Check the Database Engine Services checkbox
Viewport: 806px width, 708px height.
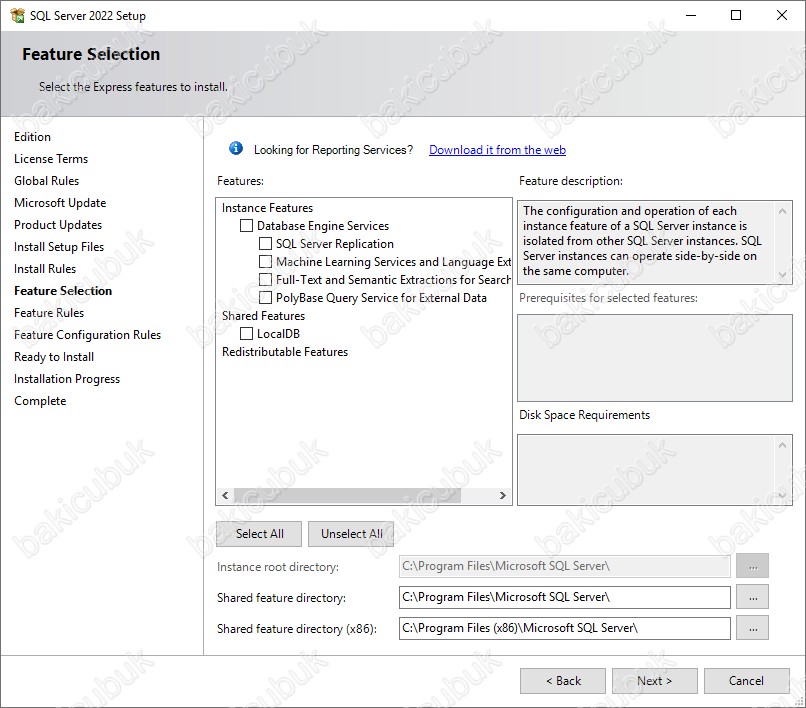247,226
